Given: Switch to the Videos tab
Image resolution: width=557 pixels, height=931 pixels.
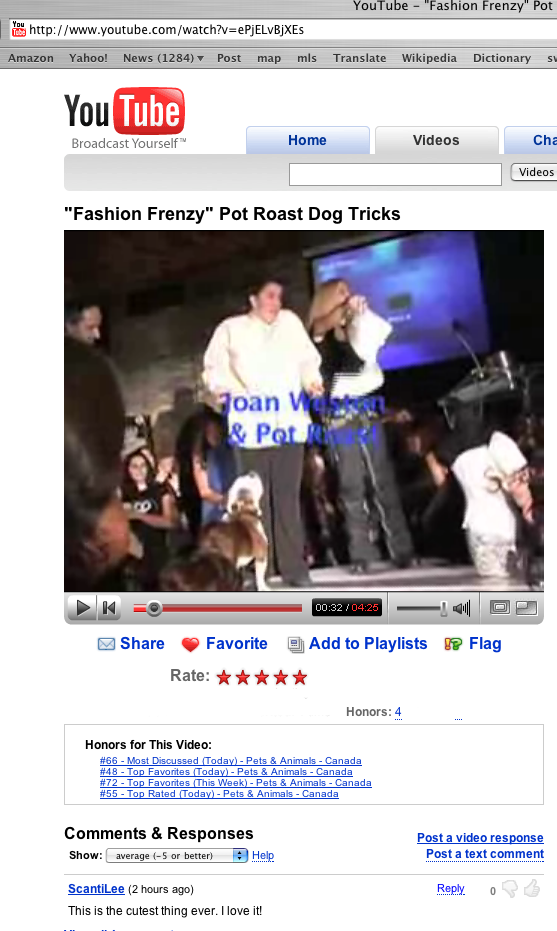Looking at the screenshot, I should point(436,140).
